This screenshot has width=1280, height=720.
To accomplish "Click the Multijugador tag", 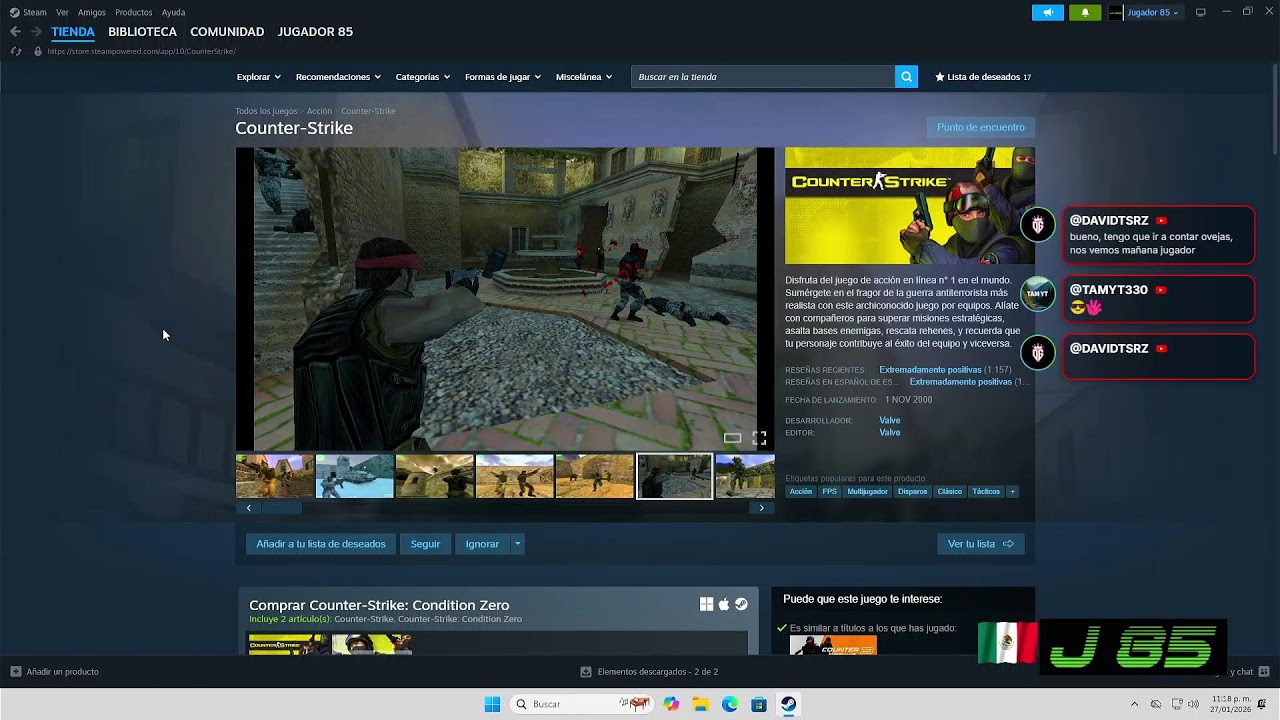I will point(867,492).
